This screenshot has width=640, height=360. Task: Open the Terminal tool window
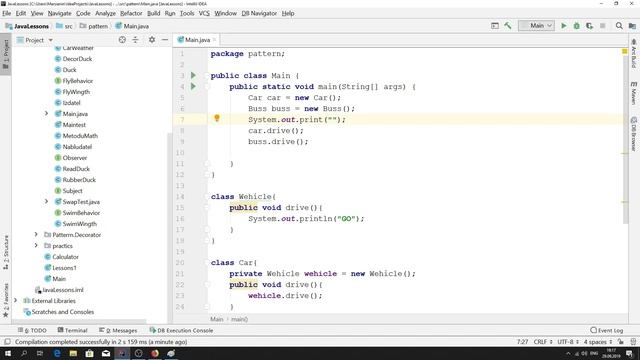point(72,330)
